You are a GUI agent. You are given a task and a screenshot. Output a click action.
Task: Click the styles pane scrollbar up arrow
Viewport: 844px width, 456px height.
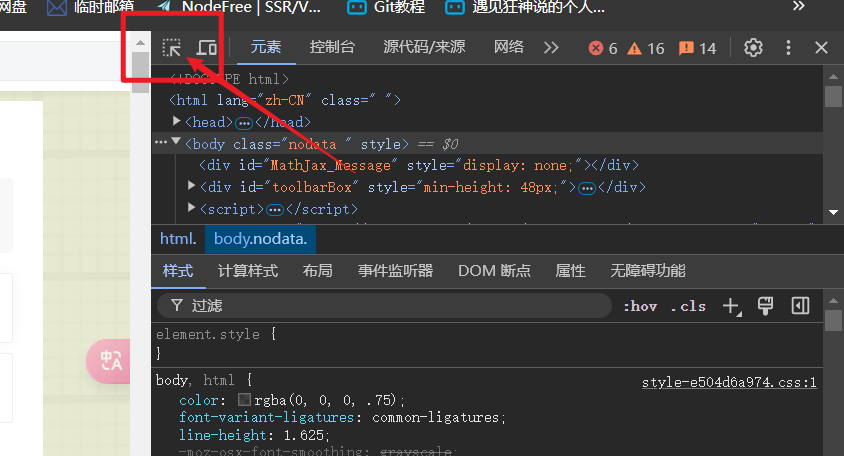[x=833, y=301]
